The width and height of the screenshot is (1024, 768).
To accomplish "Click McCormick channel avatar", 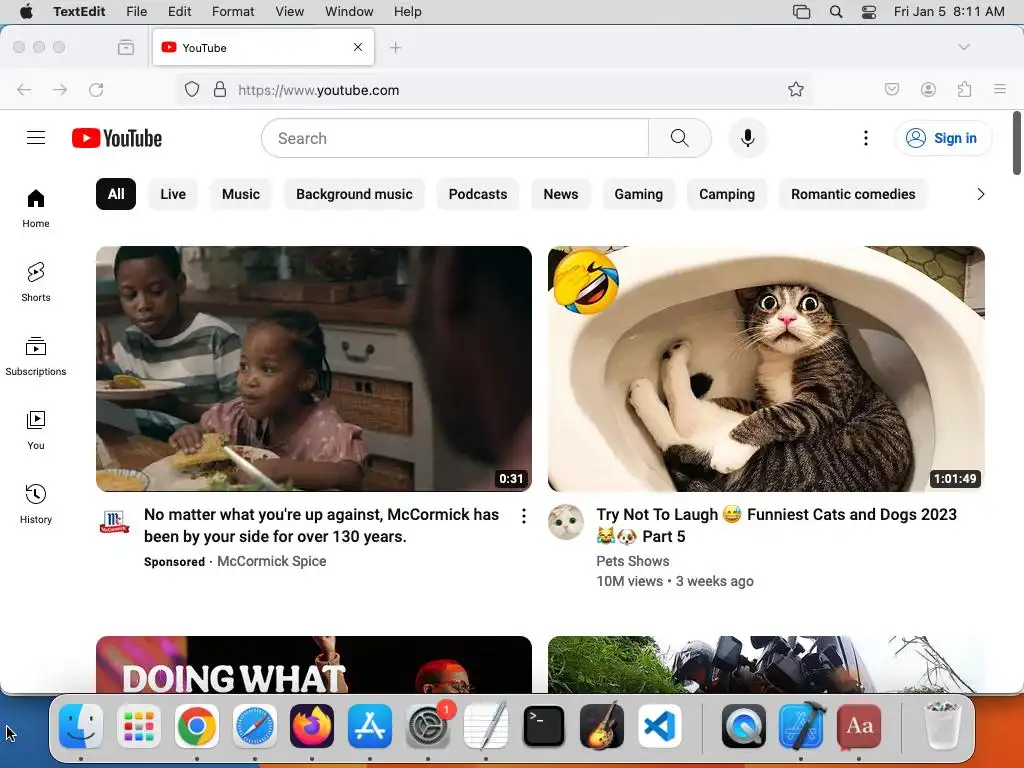I will 114,522.
